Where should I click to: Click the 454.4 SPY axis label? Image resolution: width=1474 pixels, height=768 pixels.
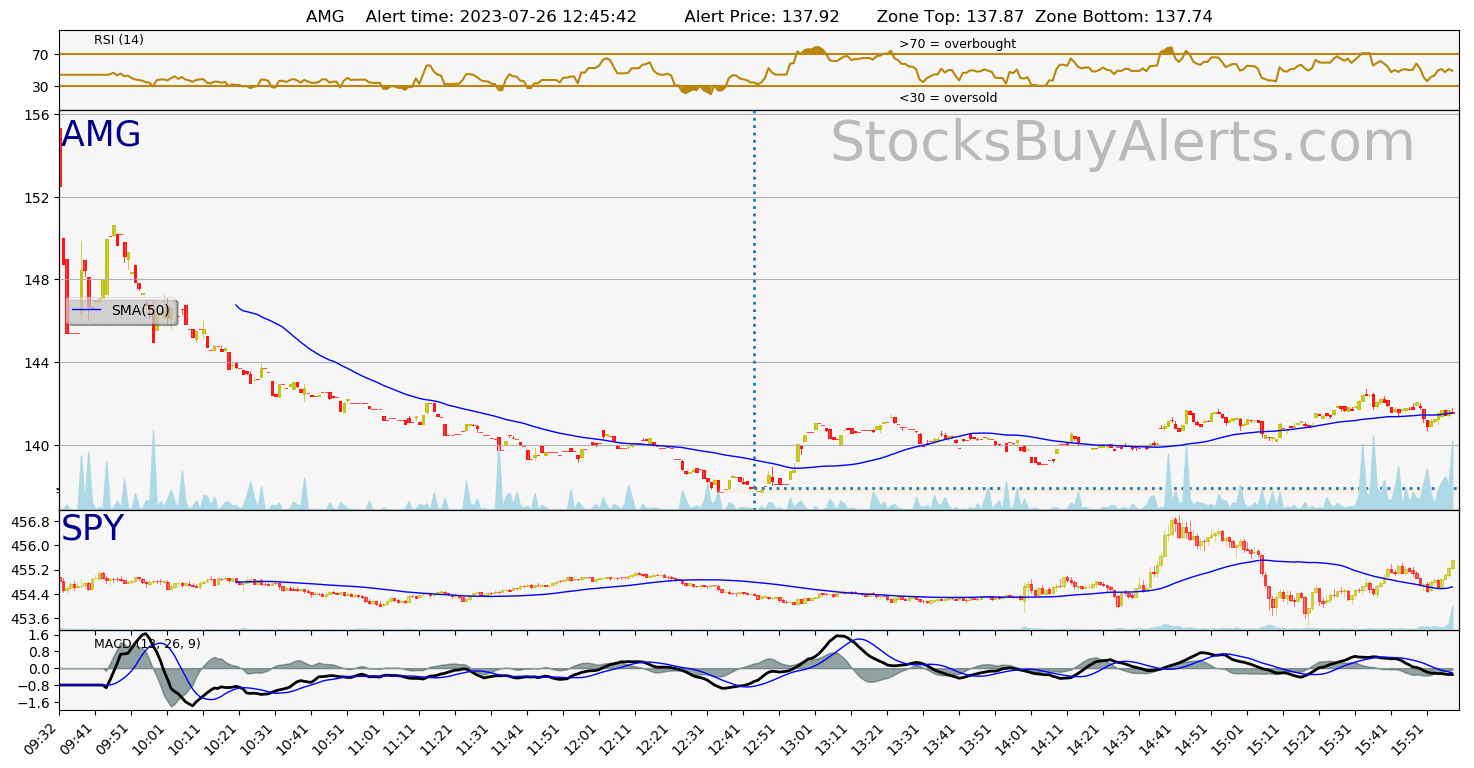(31, 595)
